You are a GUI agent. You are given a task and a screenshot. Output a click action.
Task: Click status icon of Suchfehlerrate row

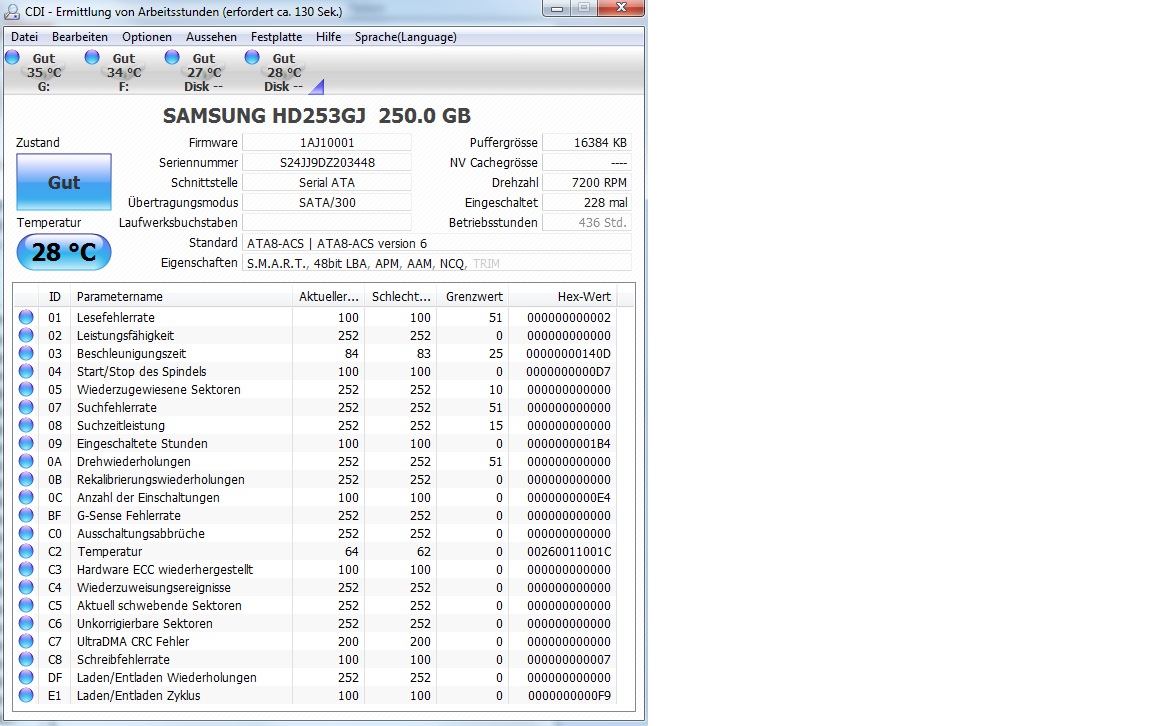point(26,407)
